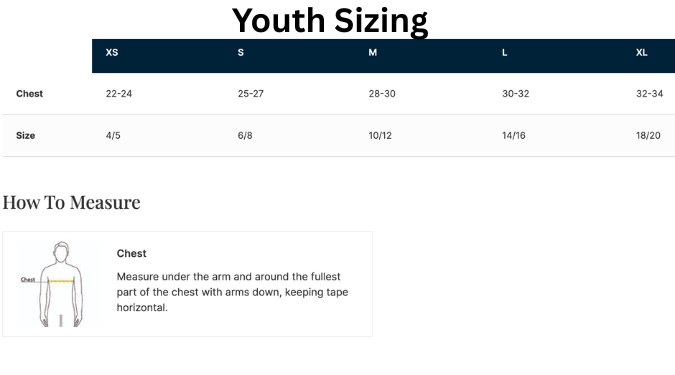Select the 6/8 size value

pos(245,136)
